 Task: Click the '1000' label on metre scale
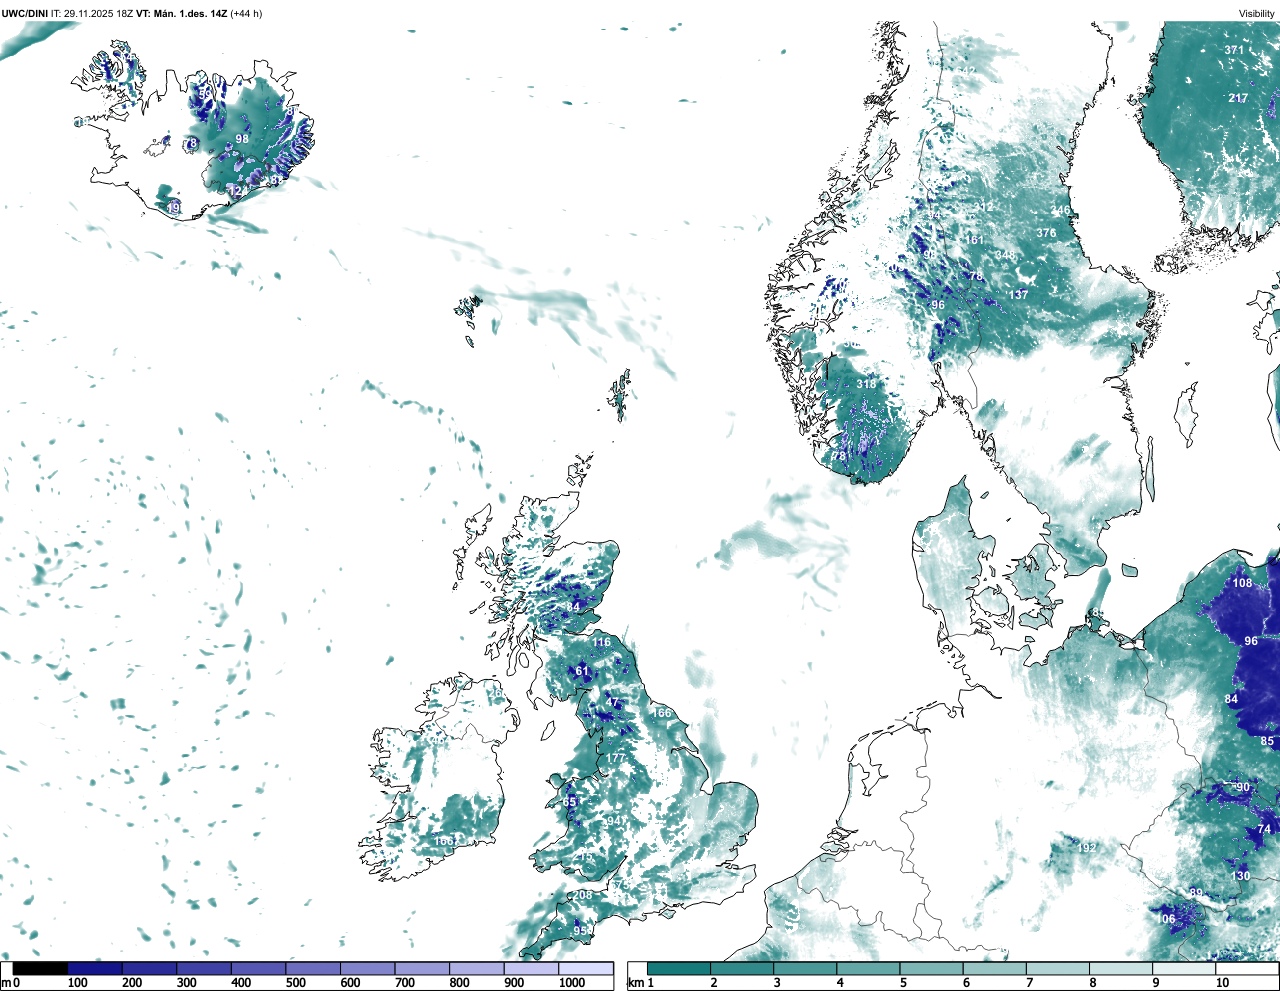click(x=571, y=984)
